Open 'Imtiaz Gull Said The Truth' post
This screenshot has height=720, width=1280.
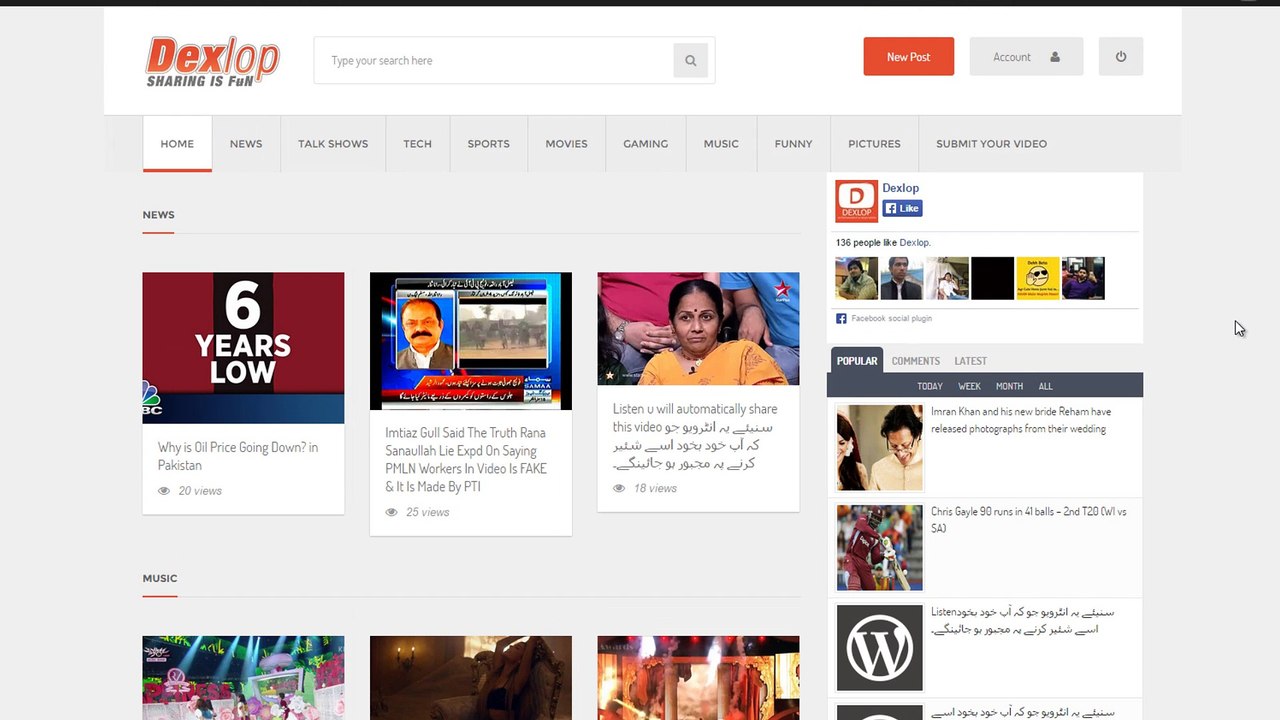[466, 460]
